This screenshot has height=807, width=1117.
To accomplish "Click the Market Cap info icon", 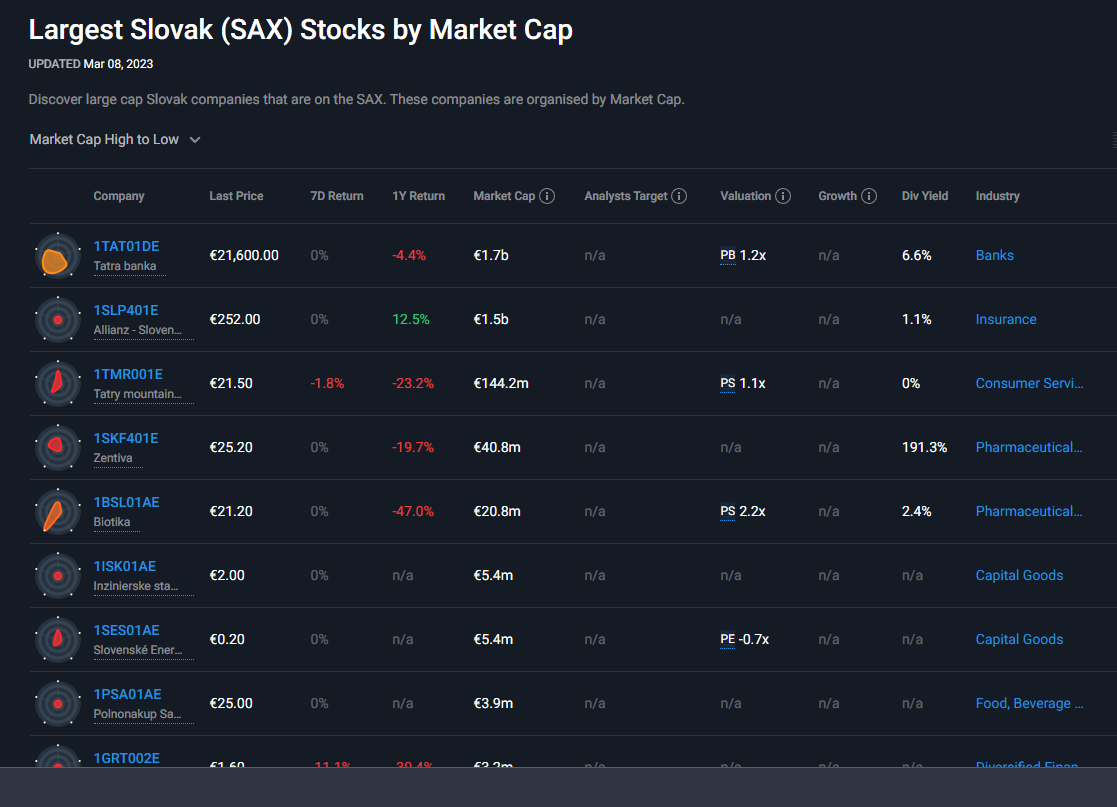I will 547,196.
